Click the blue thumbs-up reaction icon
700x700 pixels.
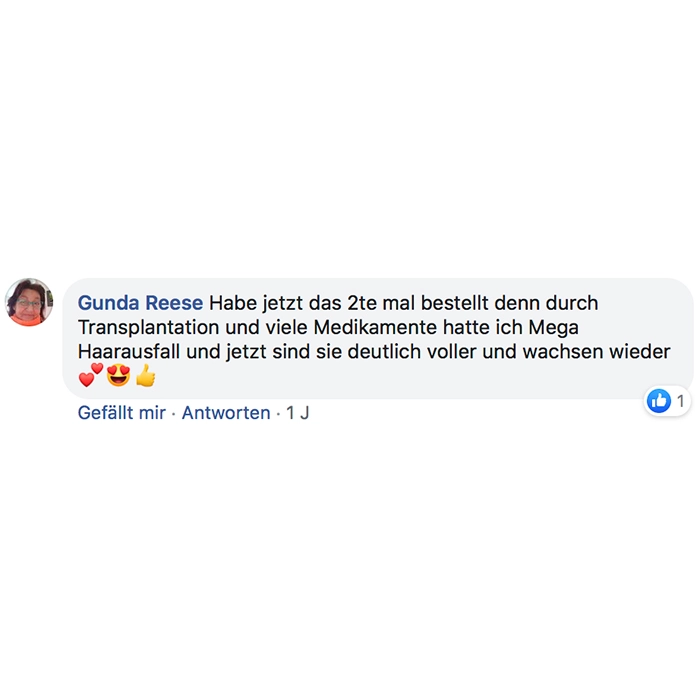pos(658,400)
